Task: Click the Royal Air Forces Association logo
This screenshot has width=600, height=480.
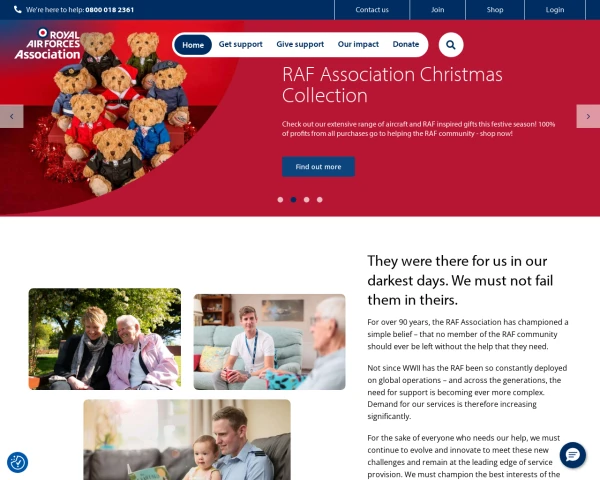Action: (48, 44)
